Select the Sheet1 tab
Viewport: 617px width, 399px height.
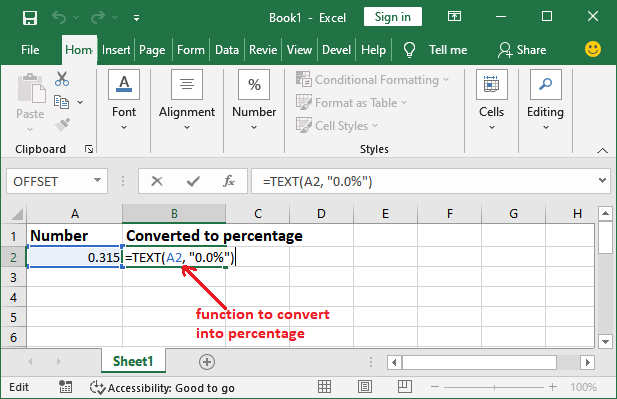[x=133, y=361]
